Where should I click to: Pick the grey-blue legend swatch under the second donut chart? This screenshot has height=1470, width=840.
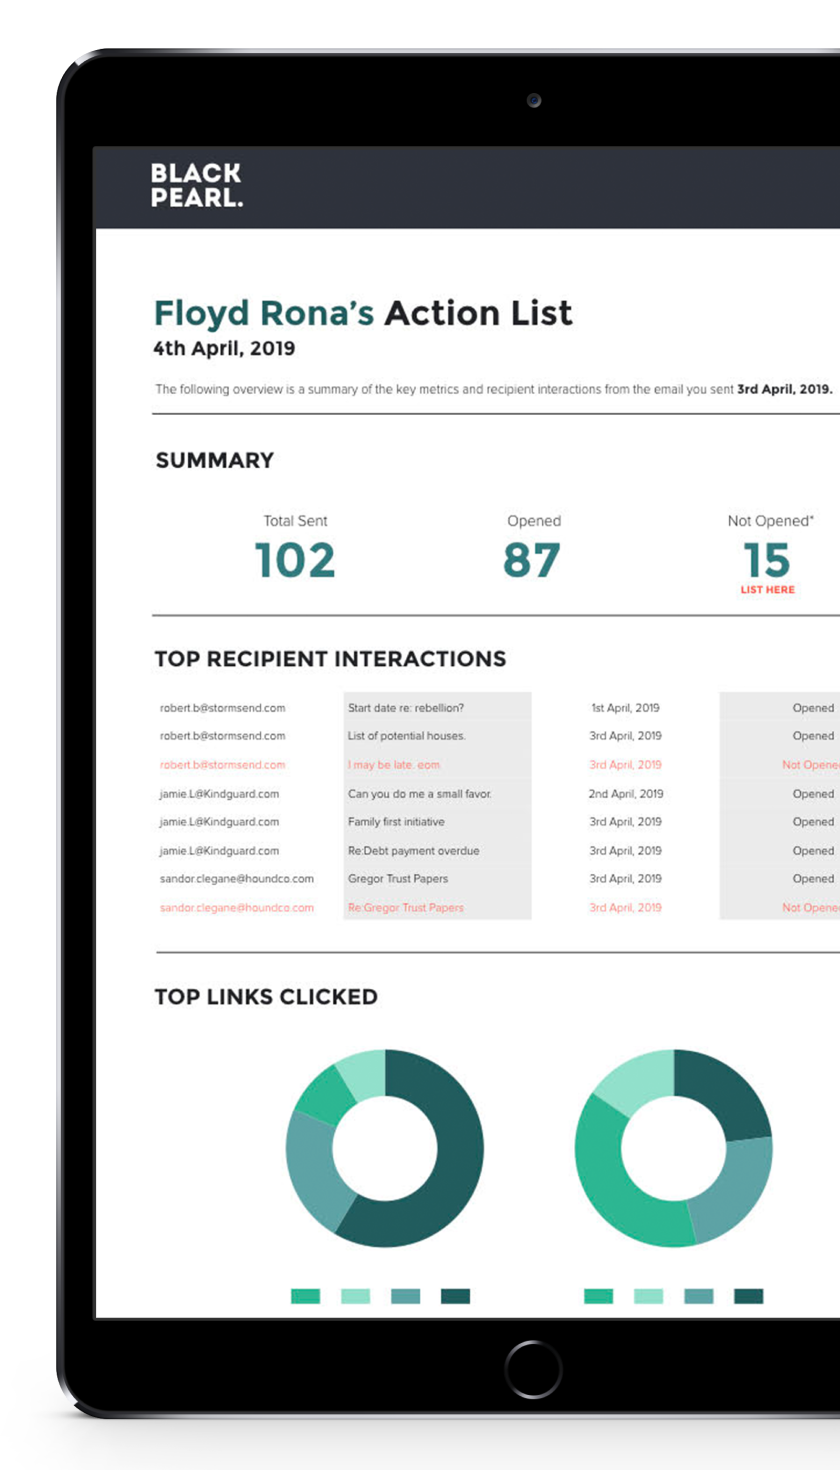[x=699, y=1296]
